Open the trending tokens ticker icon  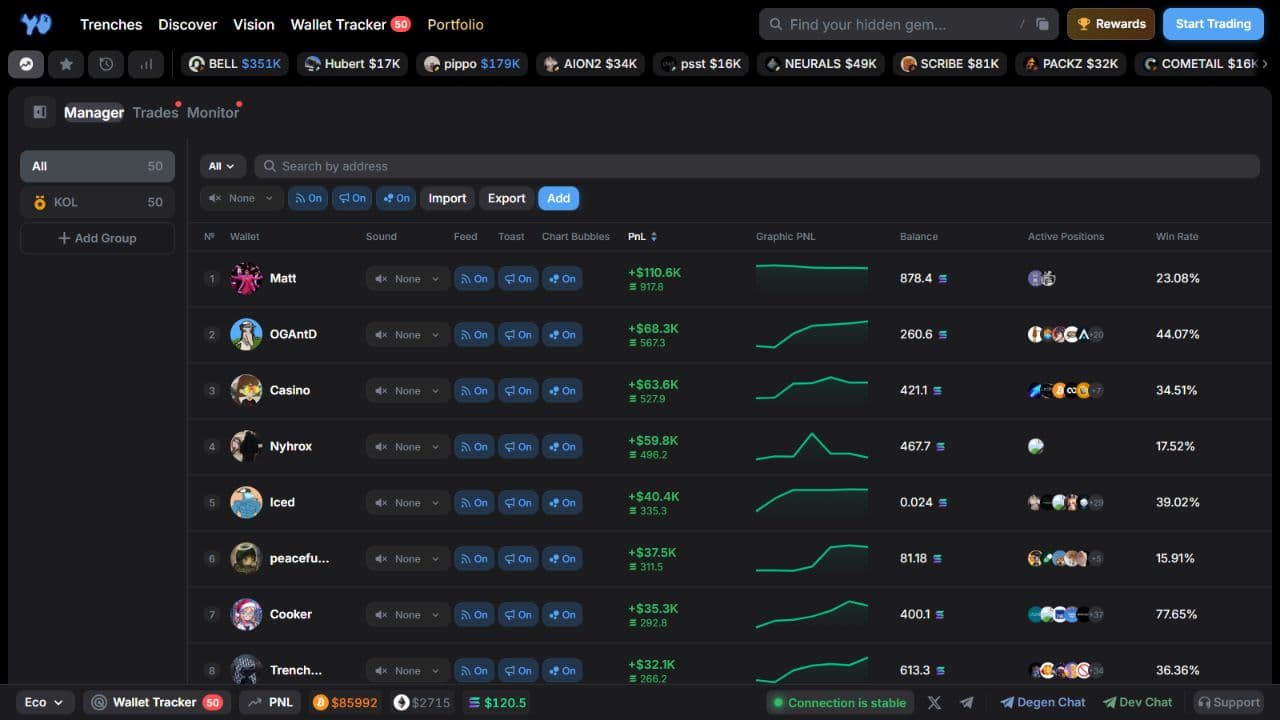pos(26,64)
